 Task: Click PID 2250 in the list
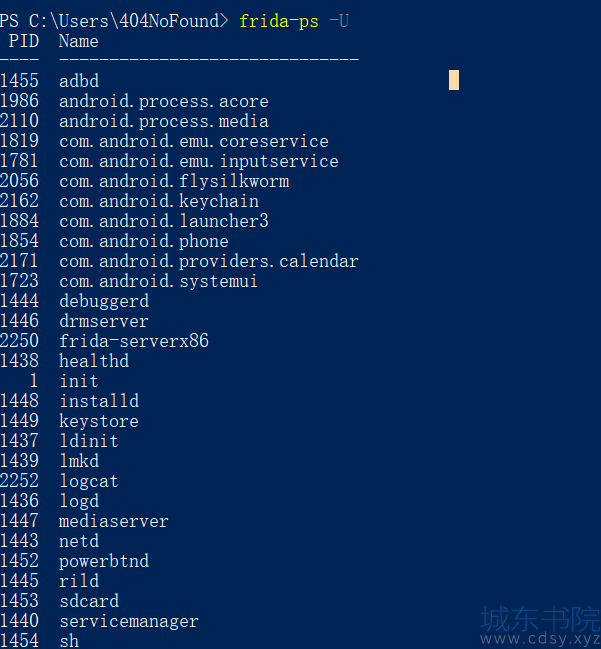[x=19, y=341]
